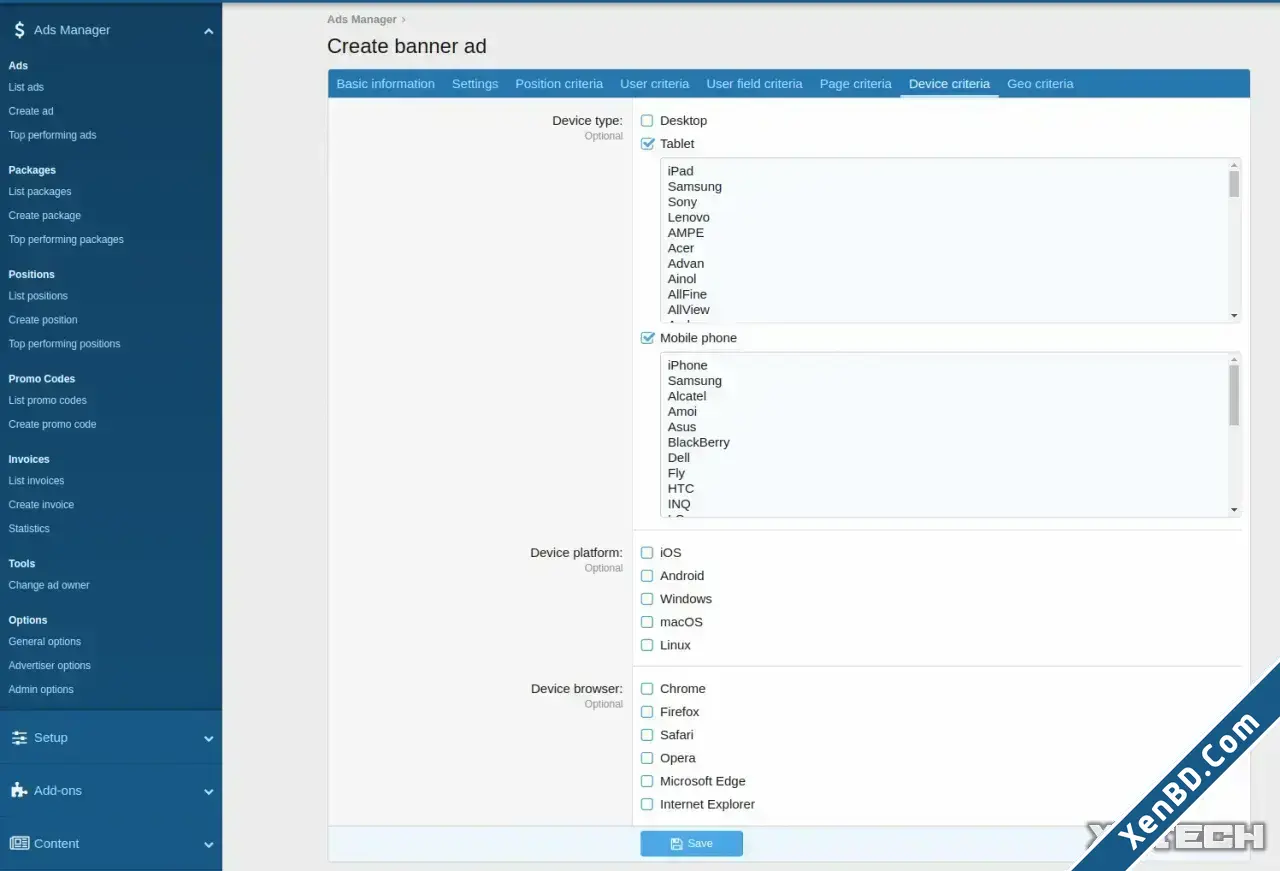1280x871 pixels.
Task: Check the Microsoft Edge browser checkbox
Action: (x=647, y=781)
